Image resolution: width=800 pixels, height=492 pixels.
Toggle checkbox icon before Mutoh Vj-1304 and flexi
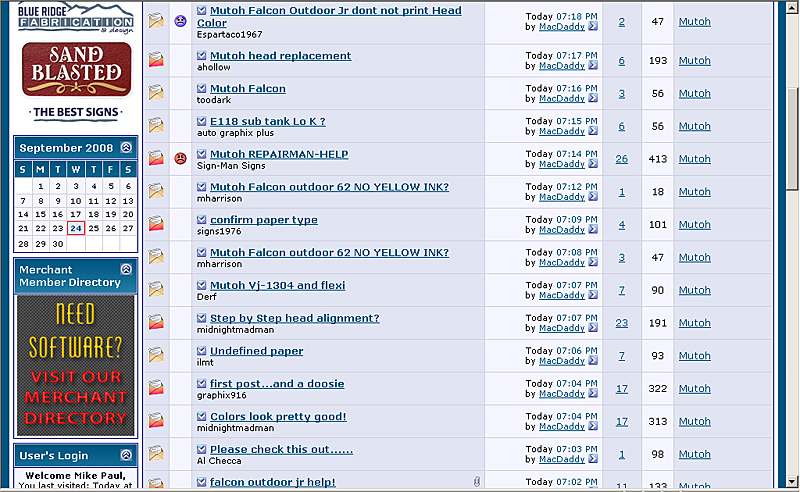pos(202,285)
